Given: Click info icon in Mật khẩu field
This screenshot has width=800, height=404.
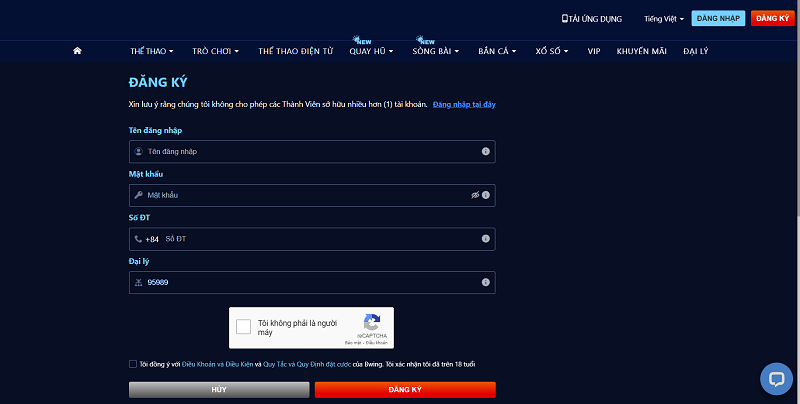Looking at the screenshot, I should tap(485, 195).
